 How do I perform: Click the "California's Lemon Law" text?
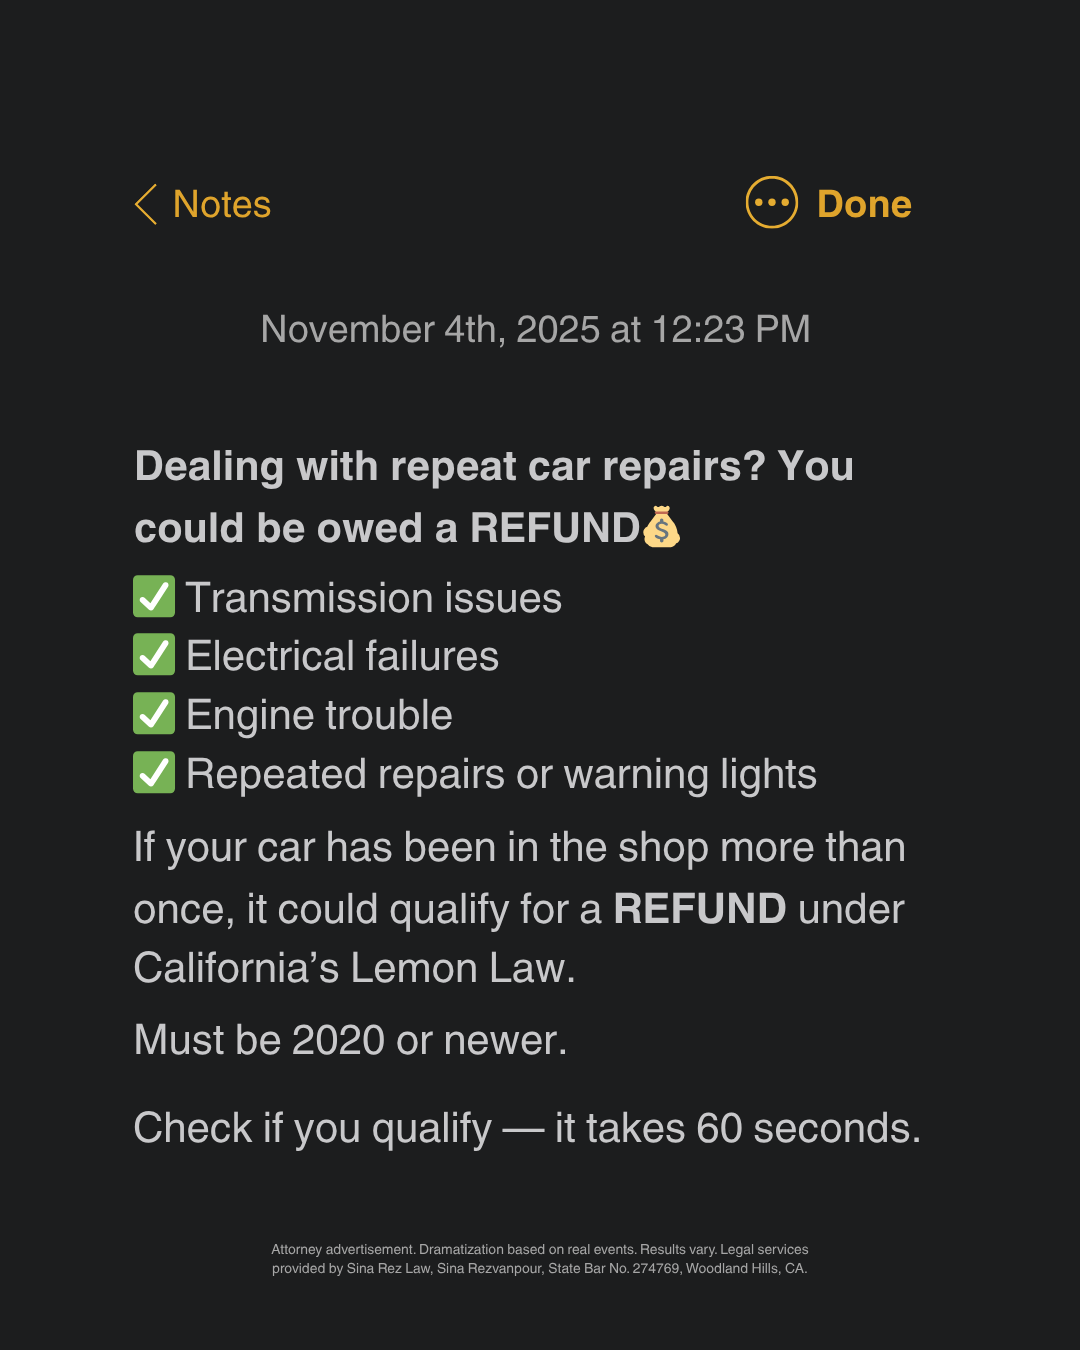tap(354, 968)
